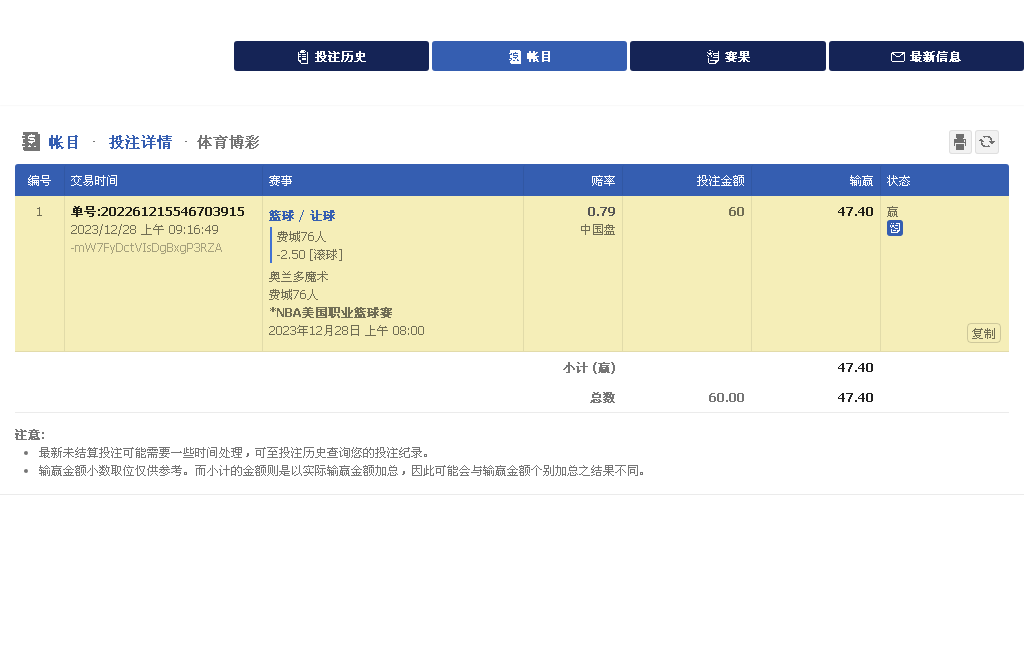Open the 赛果 results tab
The image size is (1024, 670).
(728, 56)
